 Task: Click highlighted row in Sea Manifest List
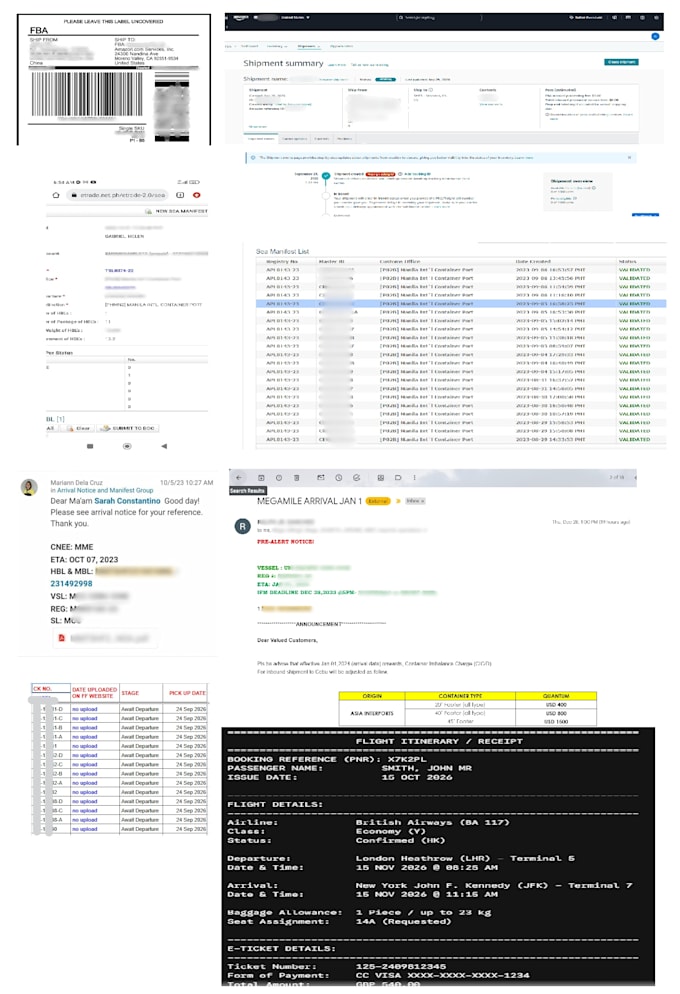(x=461, y=304)
